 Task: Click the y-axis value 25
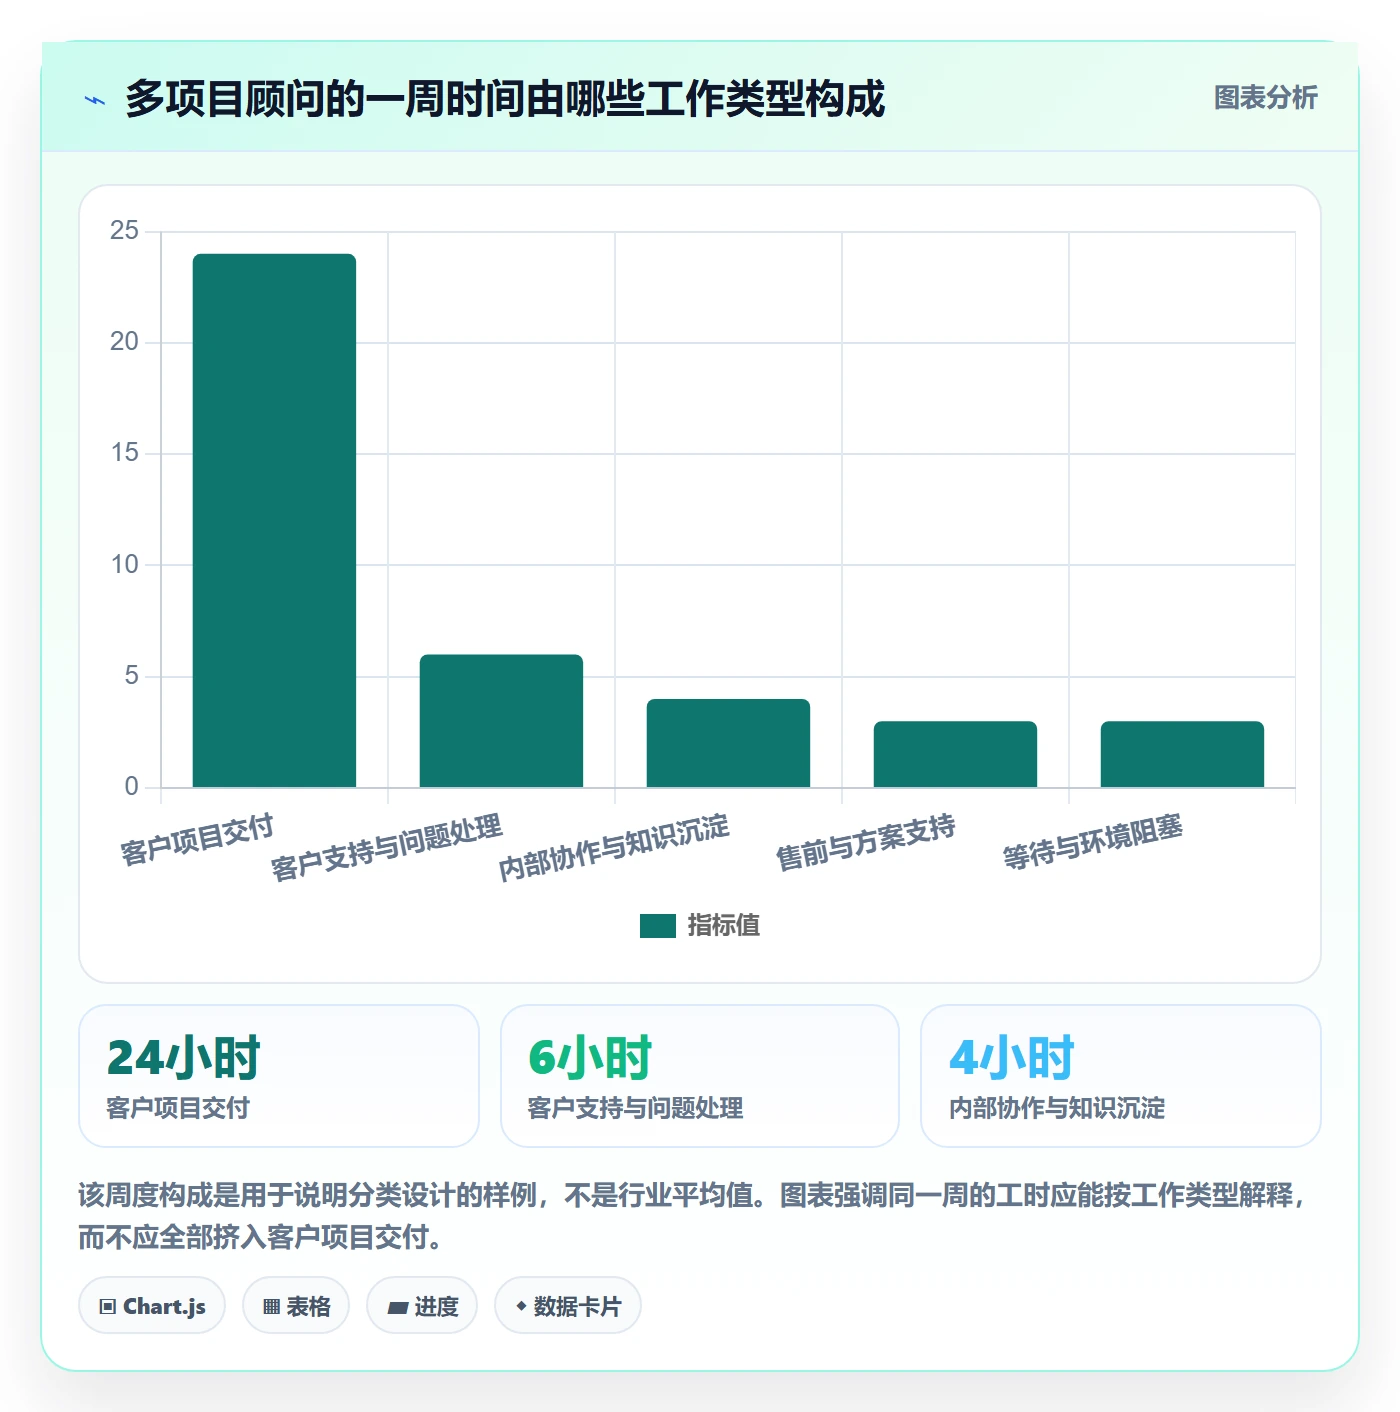coord(125,231)
